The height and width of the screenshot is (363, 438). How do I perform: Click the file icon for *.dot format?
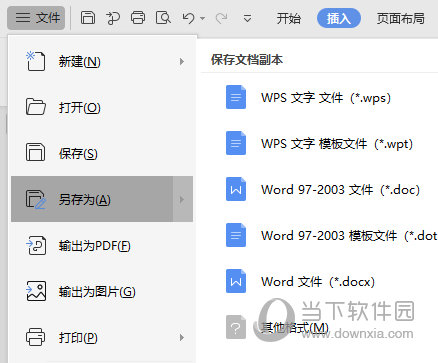point(236,235)
